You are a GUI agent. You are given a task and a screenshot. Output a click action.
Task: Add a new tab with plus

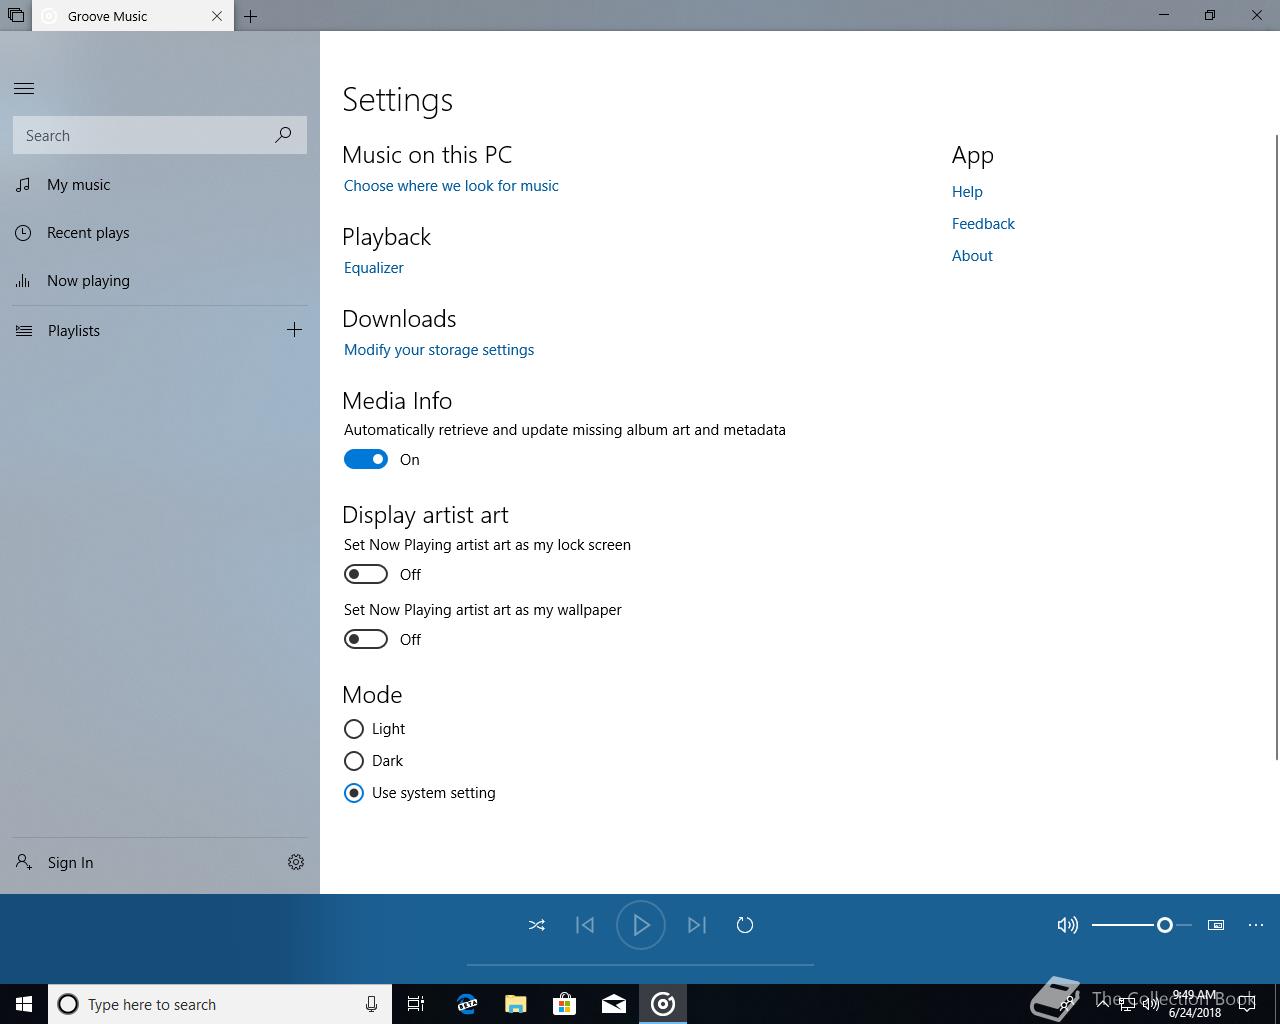point(250,16)
